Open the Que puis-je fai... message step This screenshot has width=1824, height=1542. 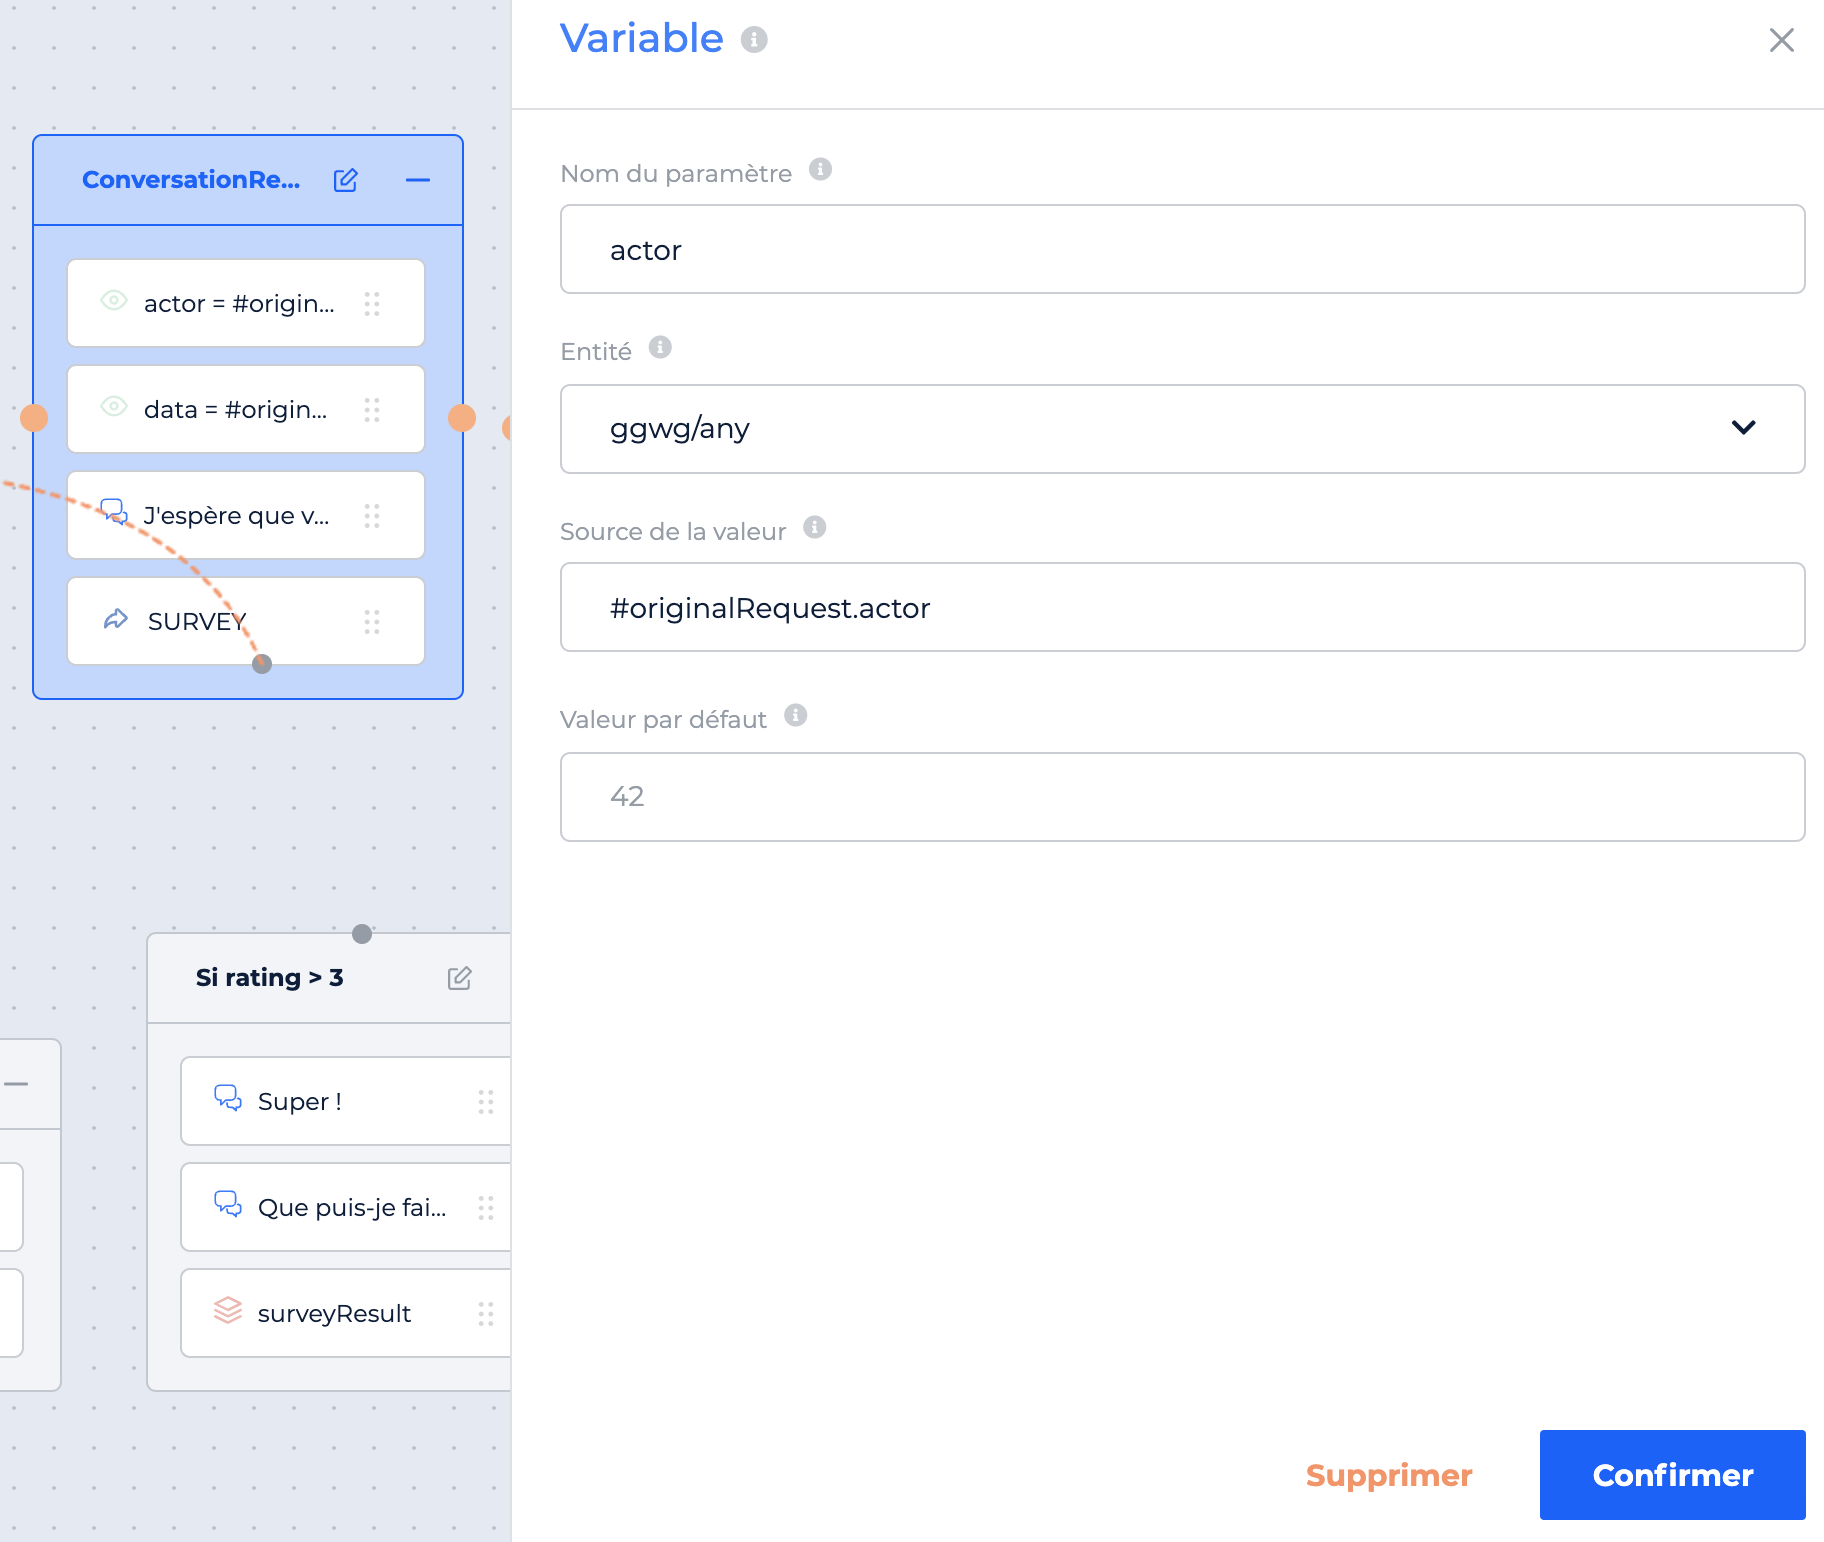[x=346, y=1207]
